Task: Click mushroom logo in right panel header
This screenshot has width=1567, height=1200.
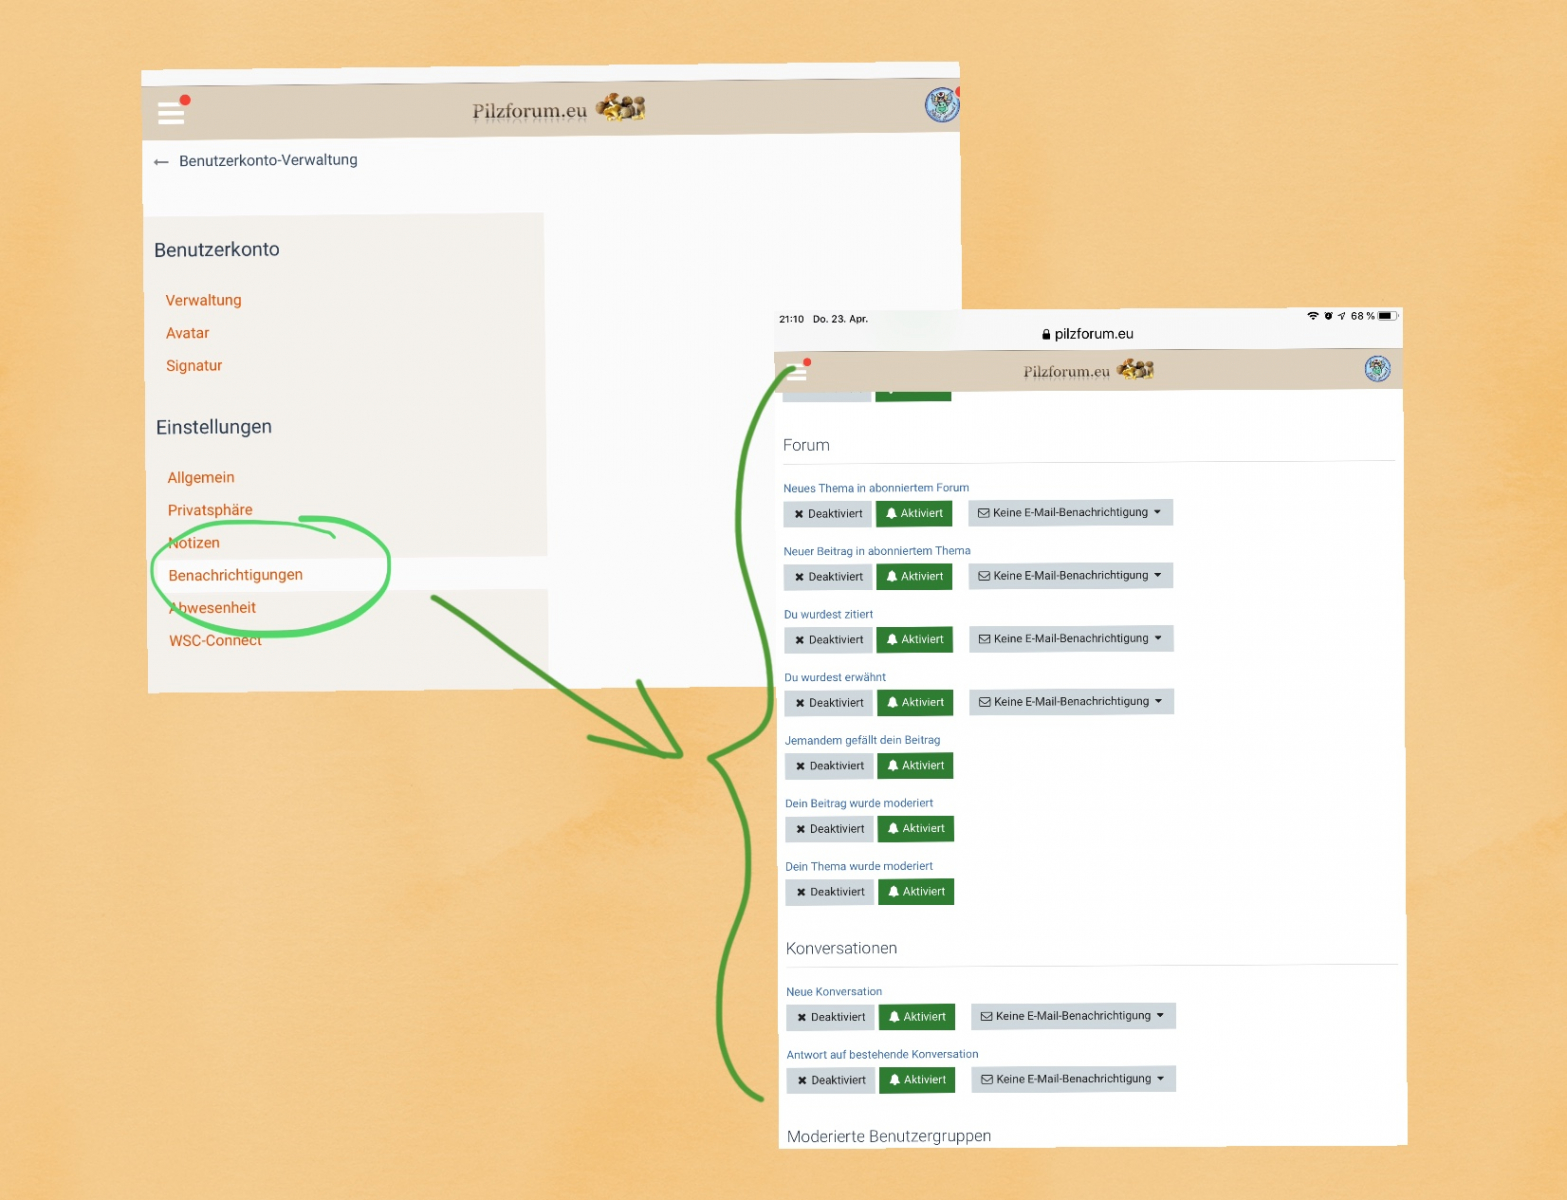Action: 1135,370
